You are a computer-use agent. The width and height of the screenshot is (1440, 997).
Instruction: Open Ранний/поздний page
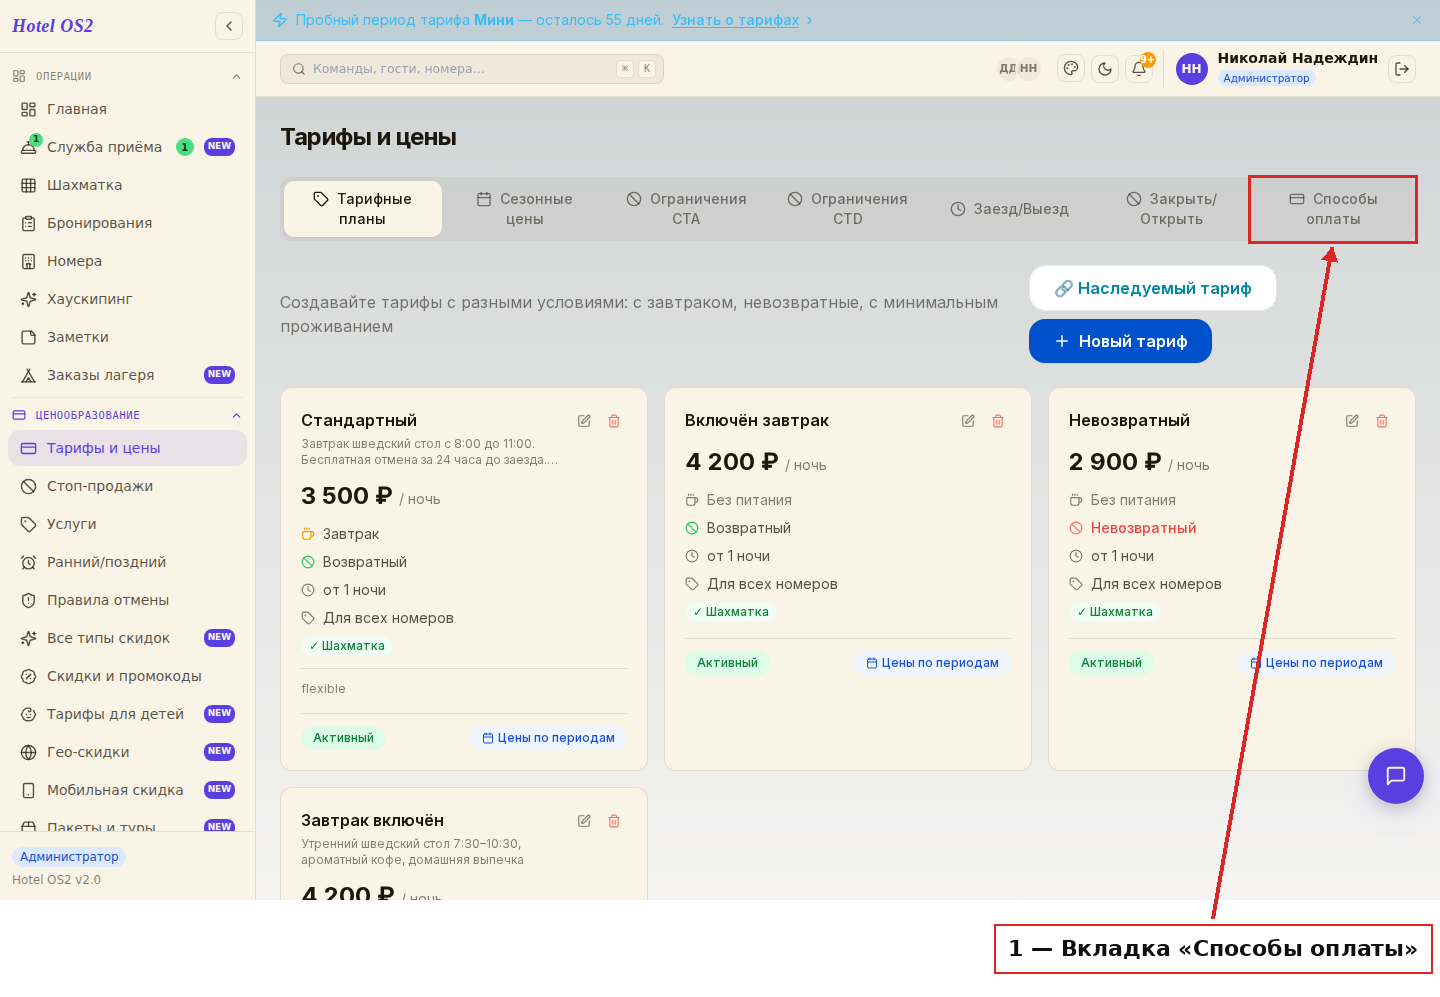[x=127, y=562]
